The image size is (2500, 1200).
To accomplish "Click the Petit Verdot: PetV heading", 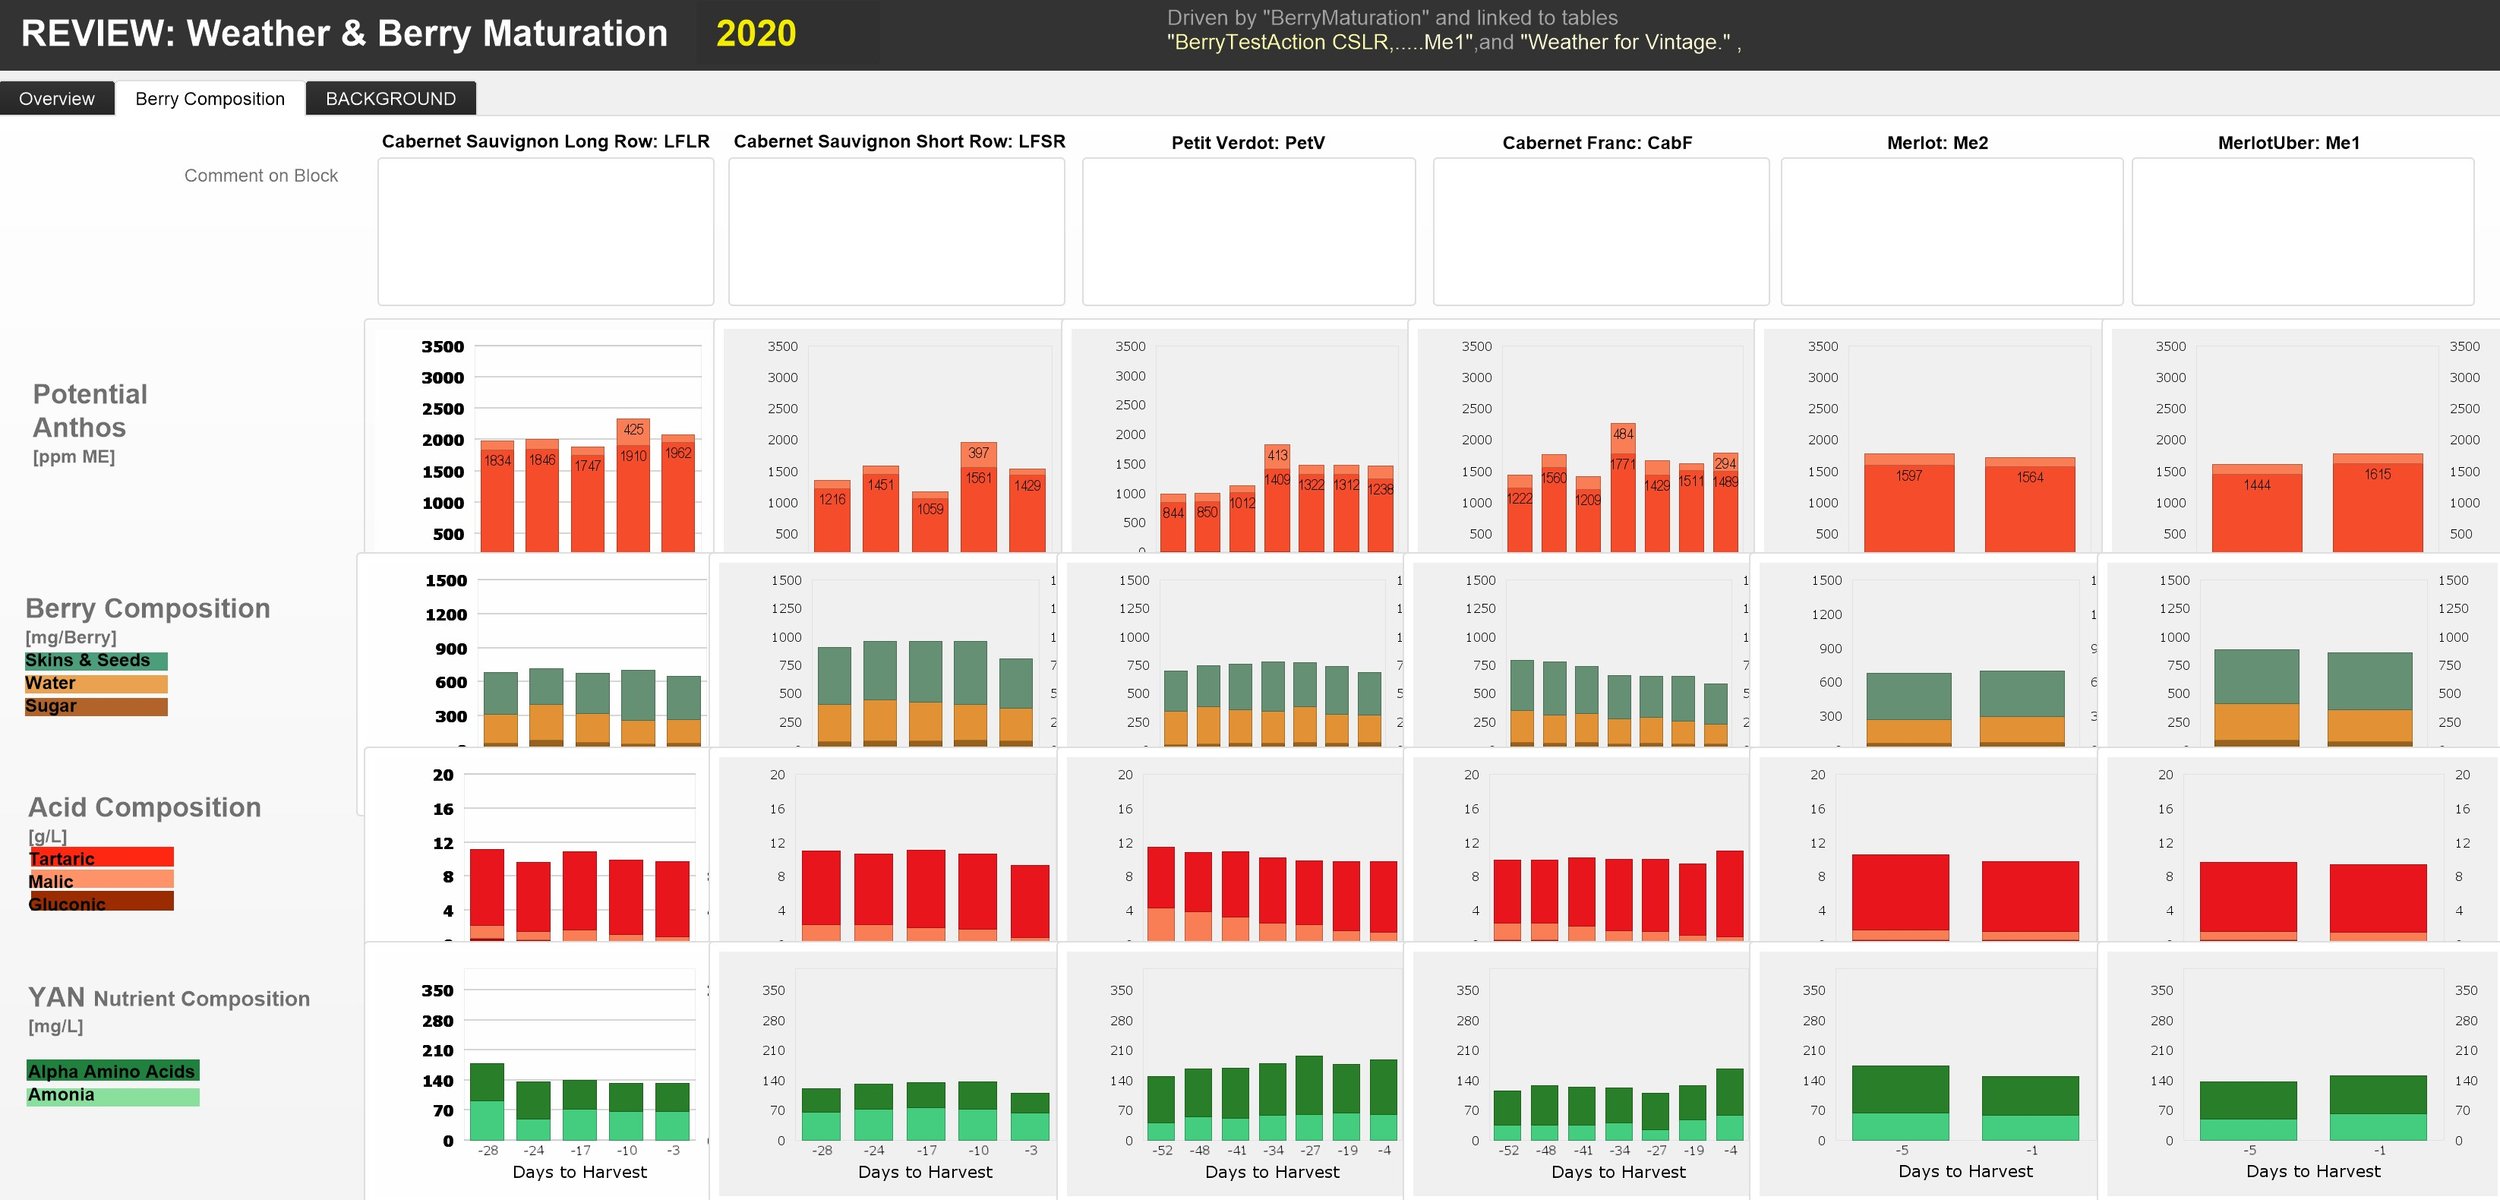I will coord(1248,143).
